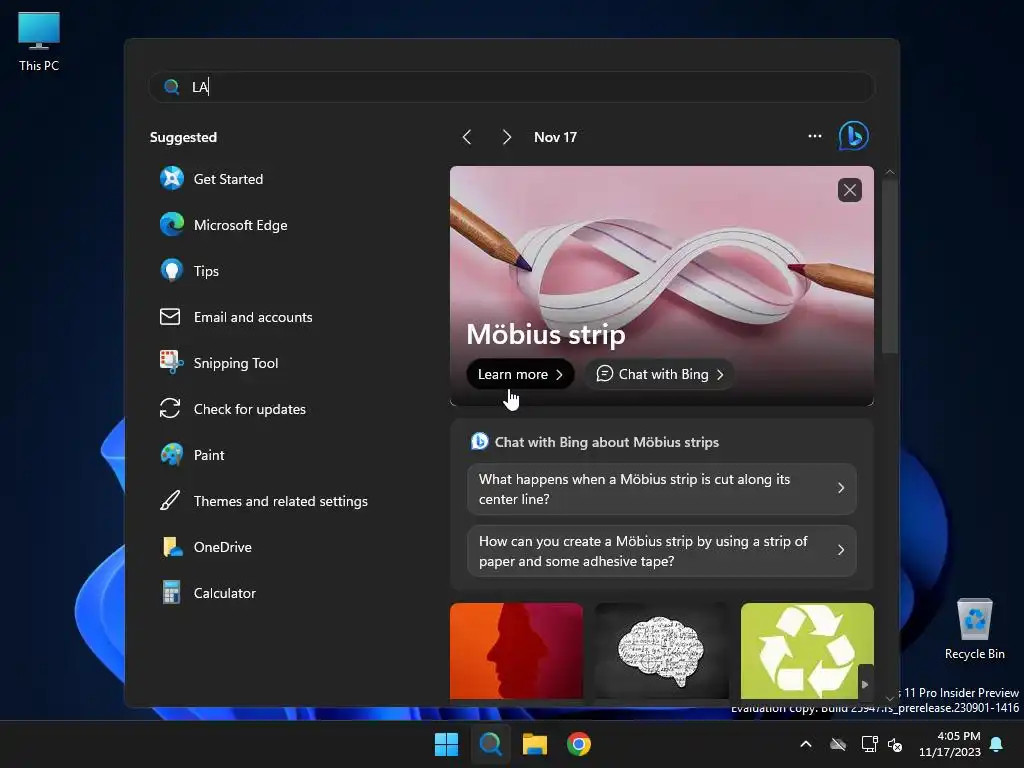Viewport: 1024px width, 768px height.
Task: Open the Calculator app icon
Action: [x=171, y=592]
